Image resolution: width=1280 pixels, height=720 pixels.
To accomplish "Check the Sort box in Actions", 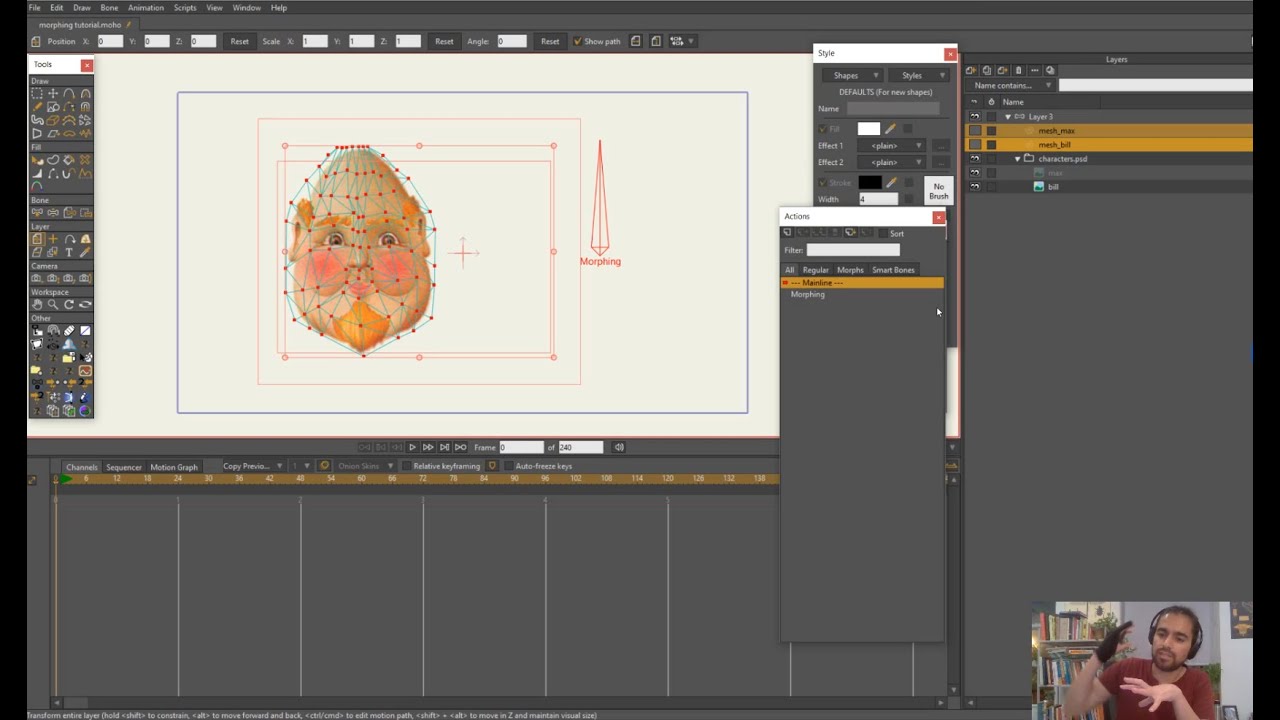I will point(882,233).
